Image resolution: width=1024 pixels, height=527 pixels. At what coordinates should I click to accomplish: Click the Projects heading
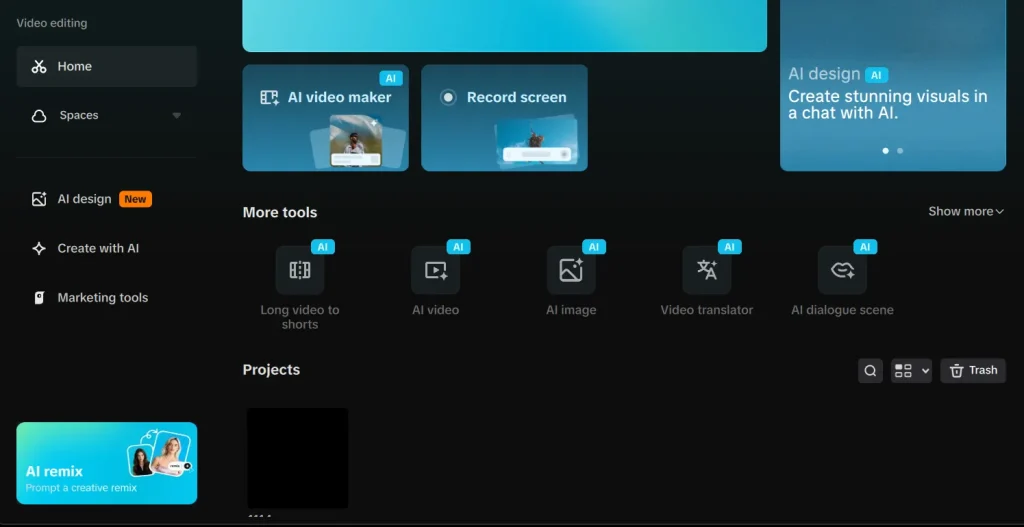point(271,370)
